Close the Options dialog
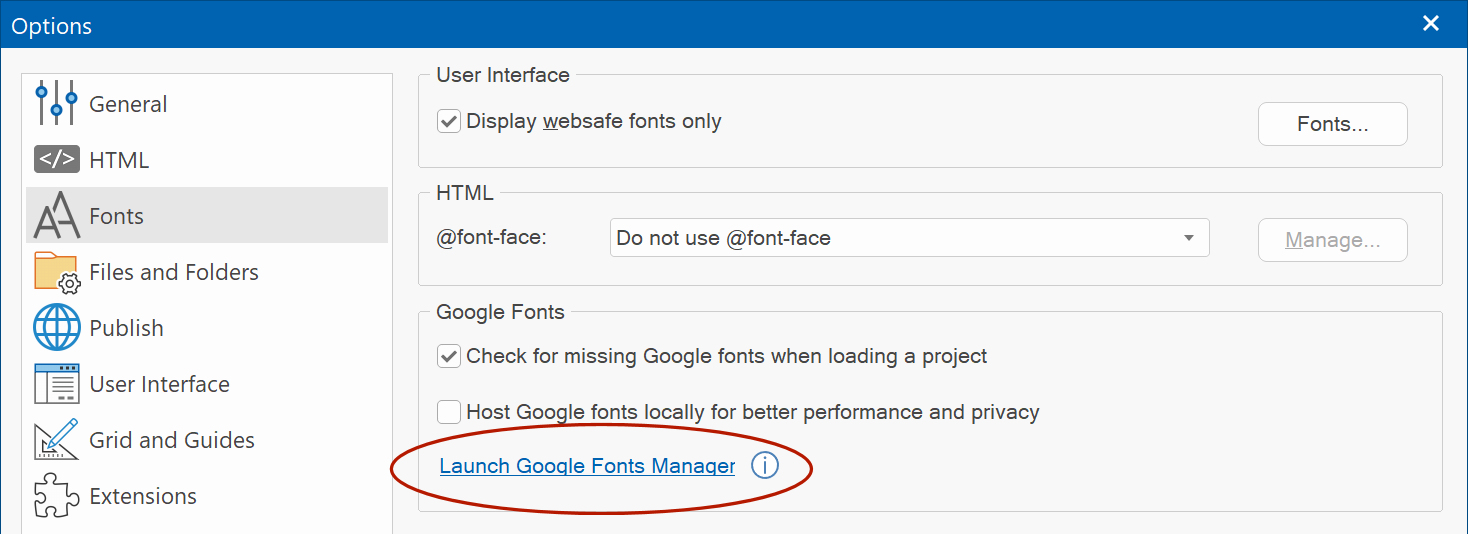This screenshot has height=534, width=1468. coord(1431,23)
